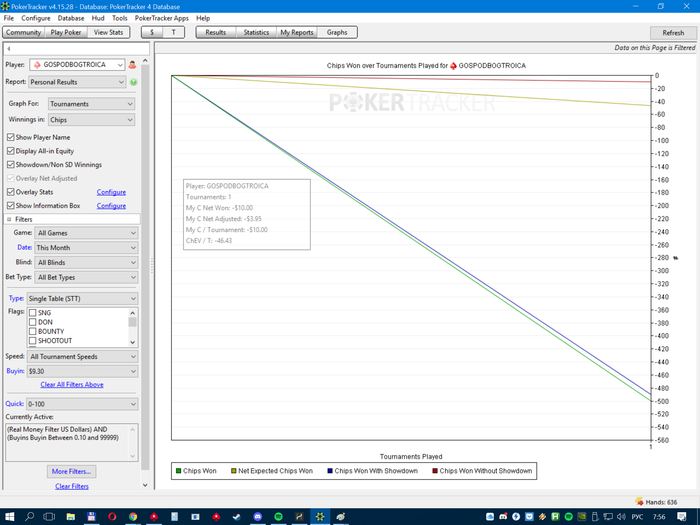Open the Date dropdown set to This Month
The width and height of the screenshot is (700, 525).
pyautogui.click(x=86, y=248)
